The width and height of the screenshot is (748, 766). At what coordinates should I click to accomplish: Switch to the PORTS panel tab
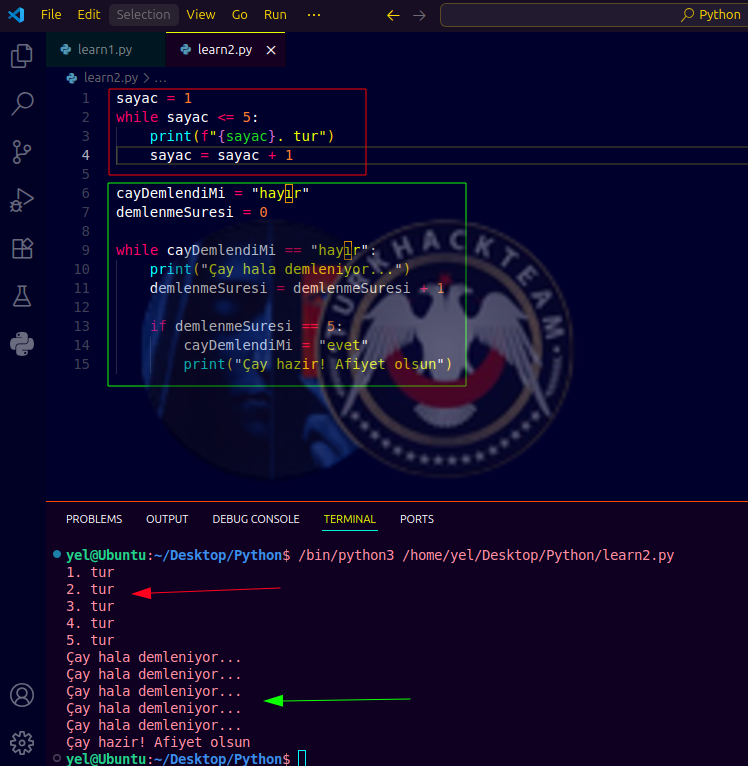click(x=417, y=519)
